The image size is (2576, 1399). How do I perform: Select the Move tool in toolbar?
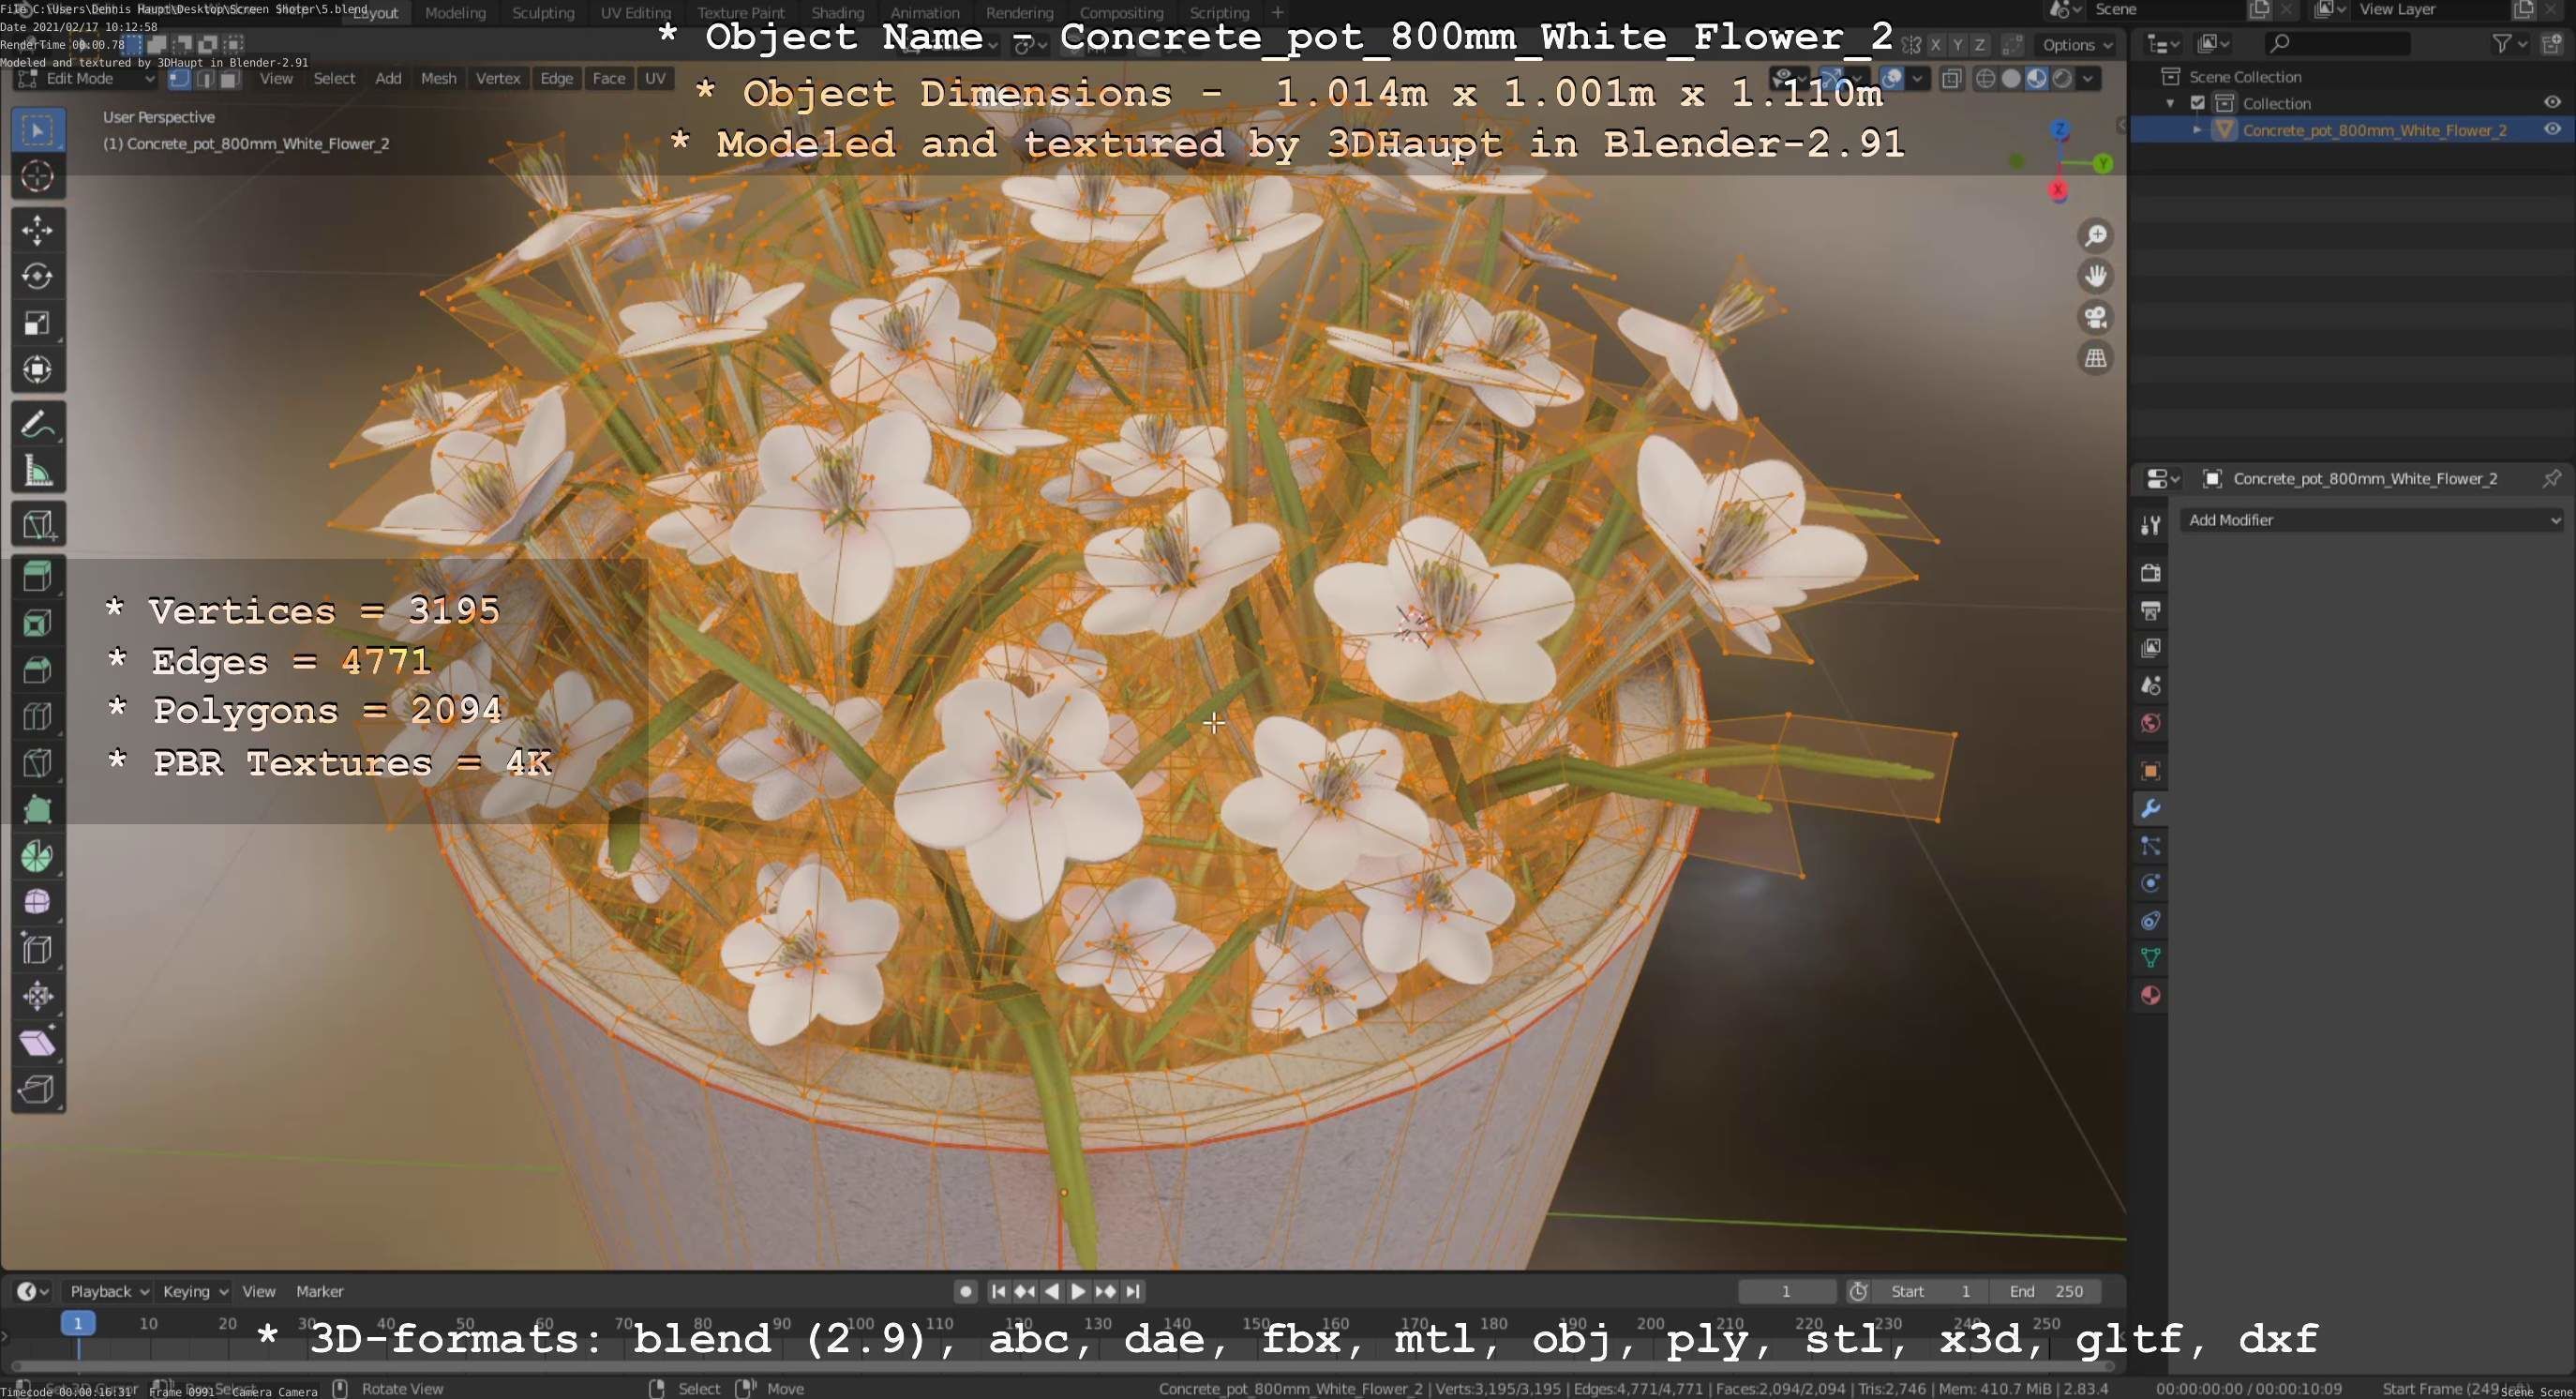37,230
